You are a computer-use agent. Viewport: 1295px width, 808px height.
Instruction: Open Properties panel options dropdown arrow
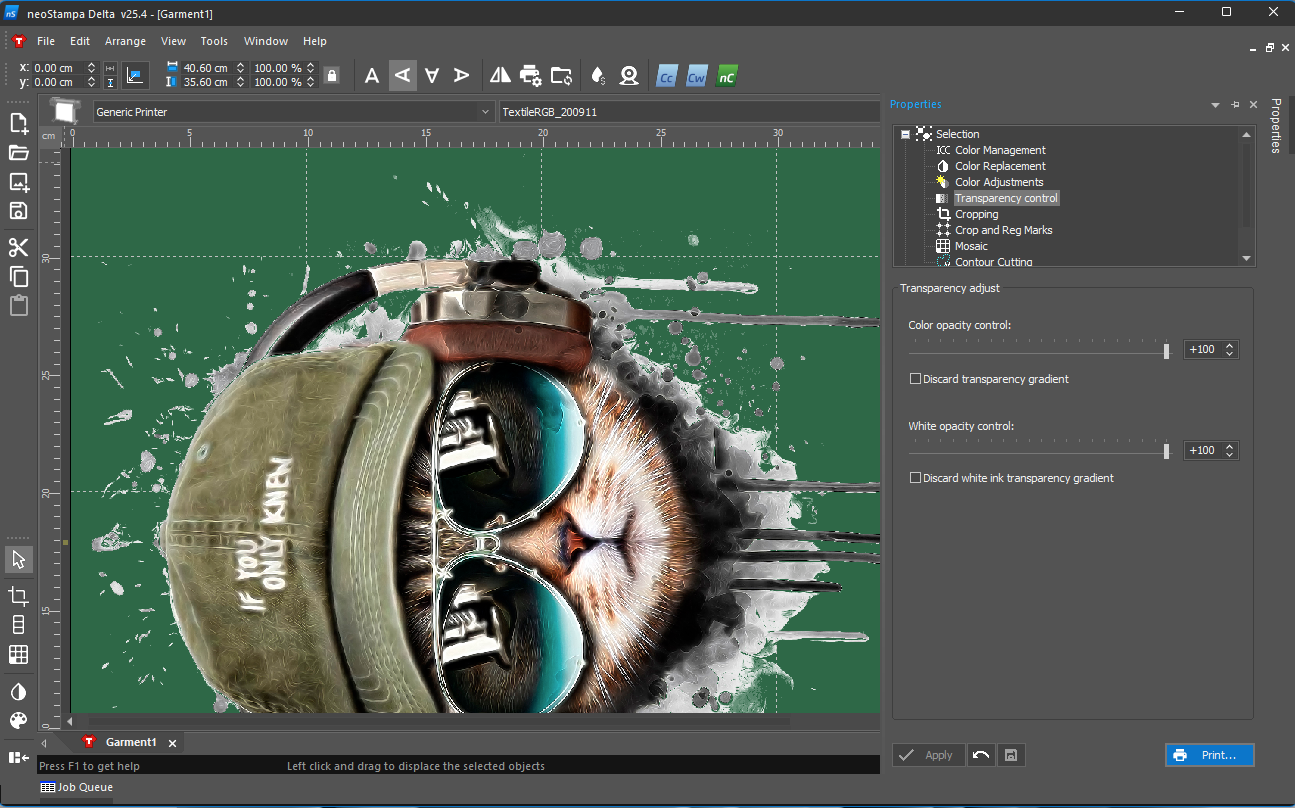point(1215,105)
